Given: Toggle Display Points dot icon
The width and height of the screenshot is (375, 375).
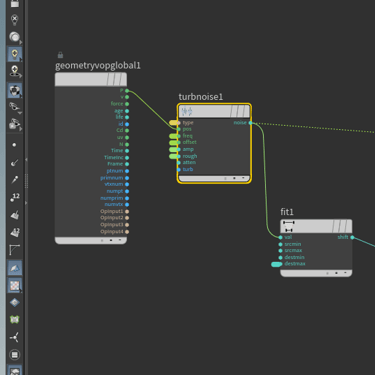Looking at the screenshot, I should click(x=14, y=145).
